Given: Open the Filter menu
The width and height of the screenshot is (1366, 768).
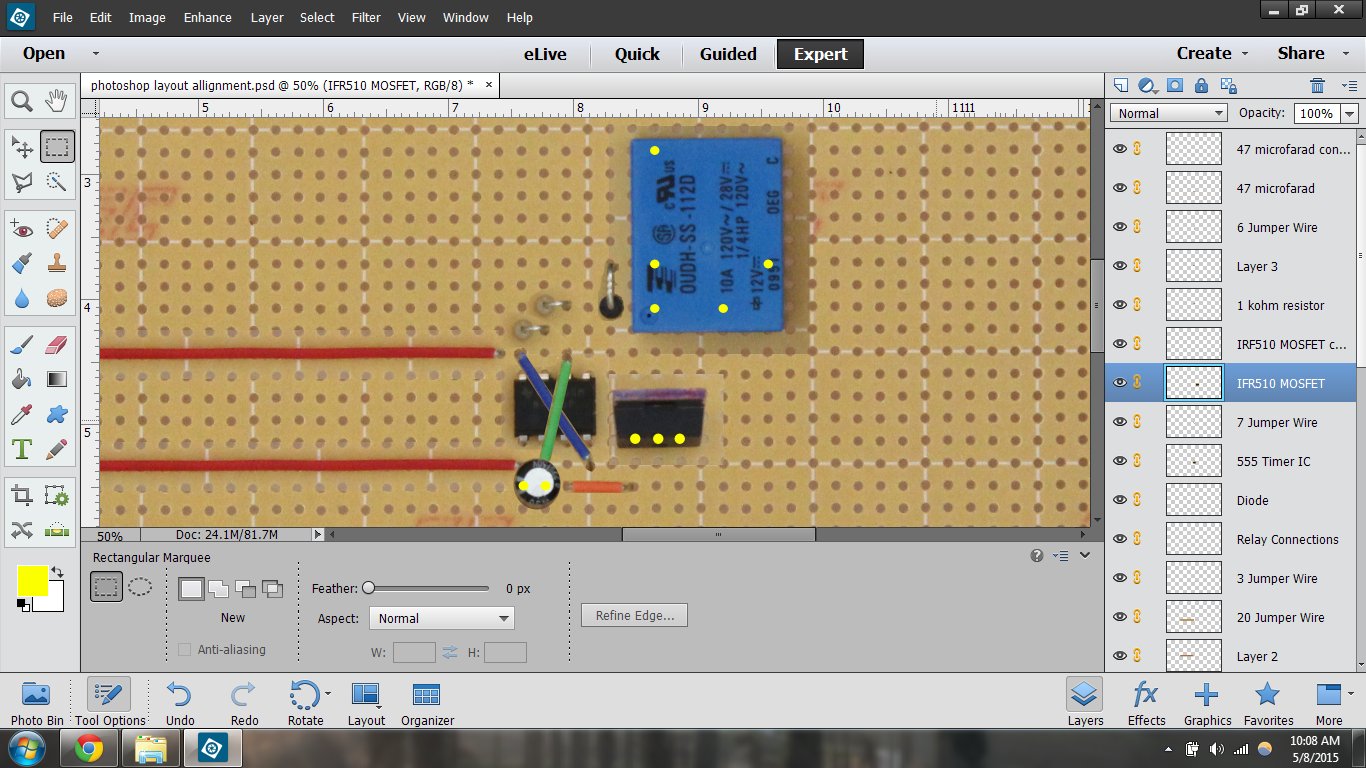Looking at the screenshot, I should [x=366, y=17].
